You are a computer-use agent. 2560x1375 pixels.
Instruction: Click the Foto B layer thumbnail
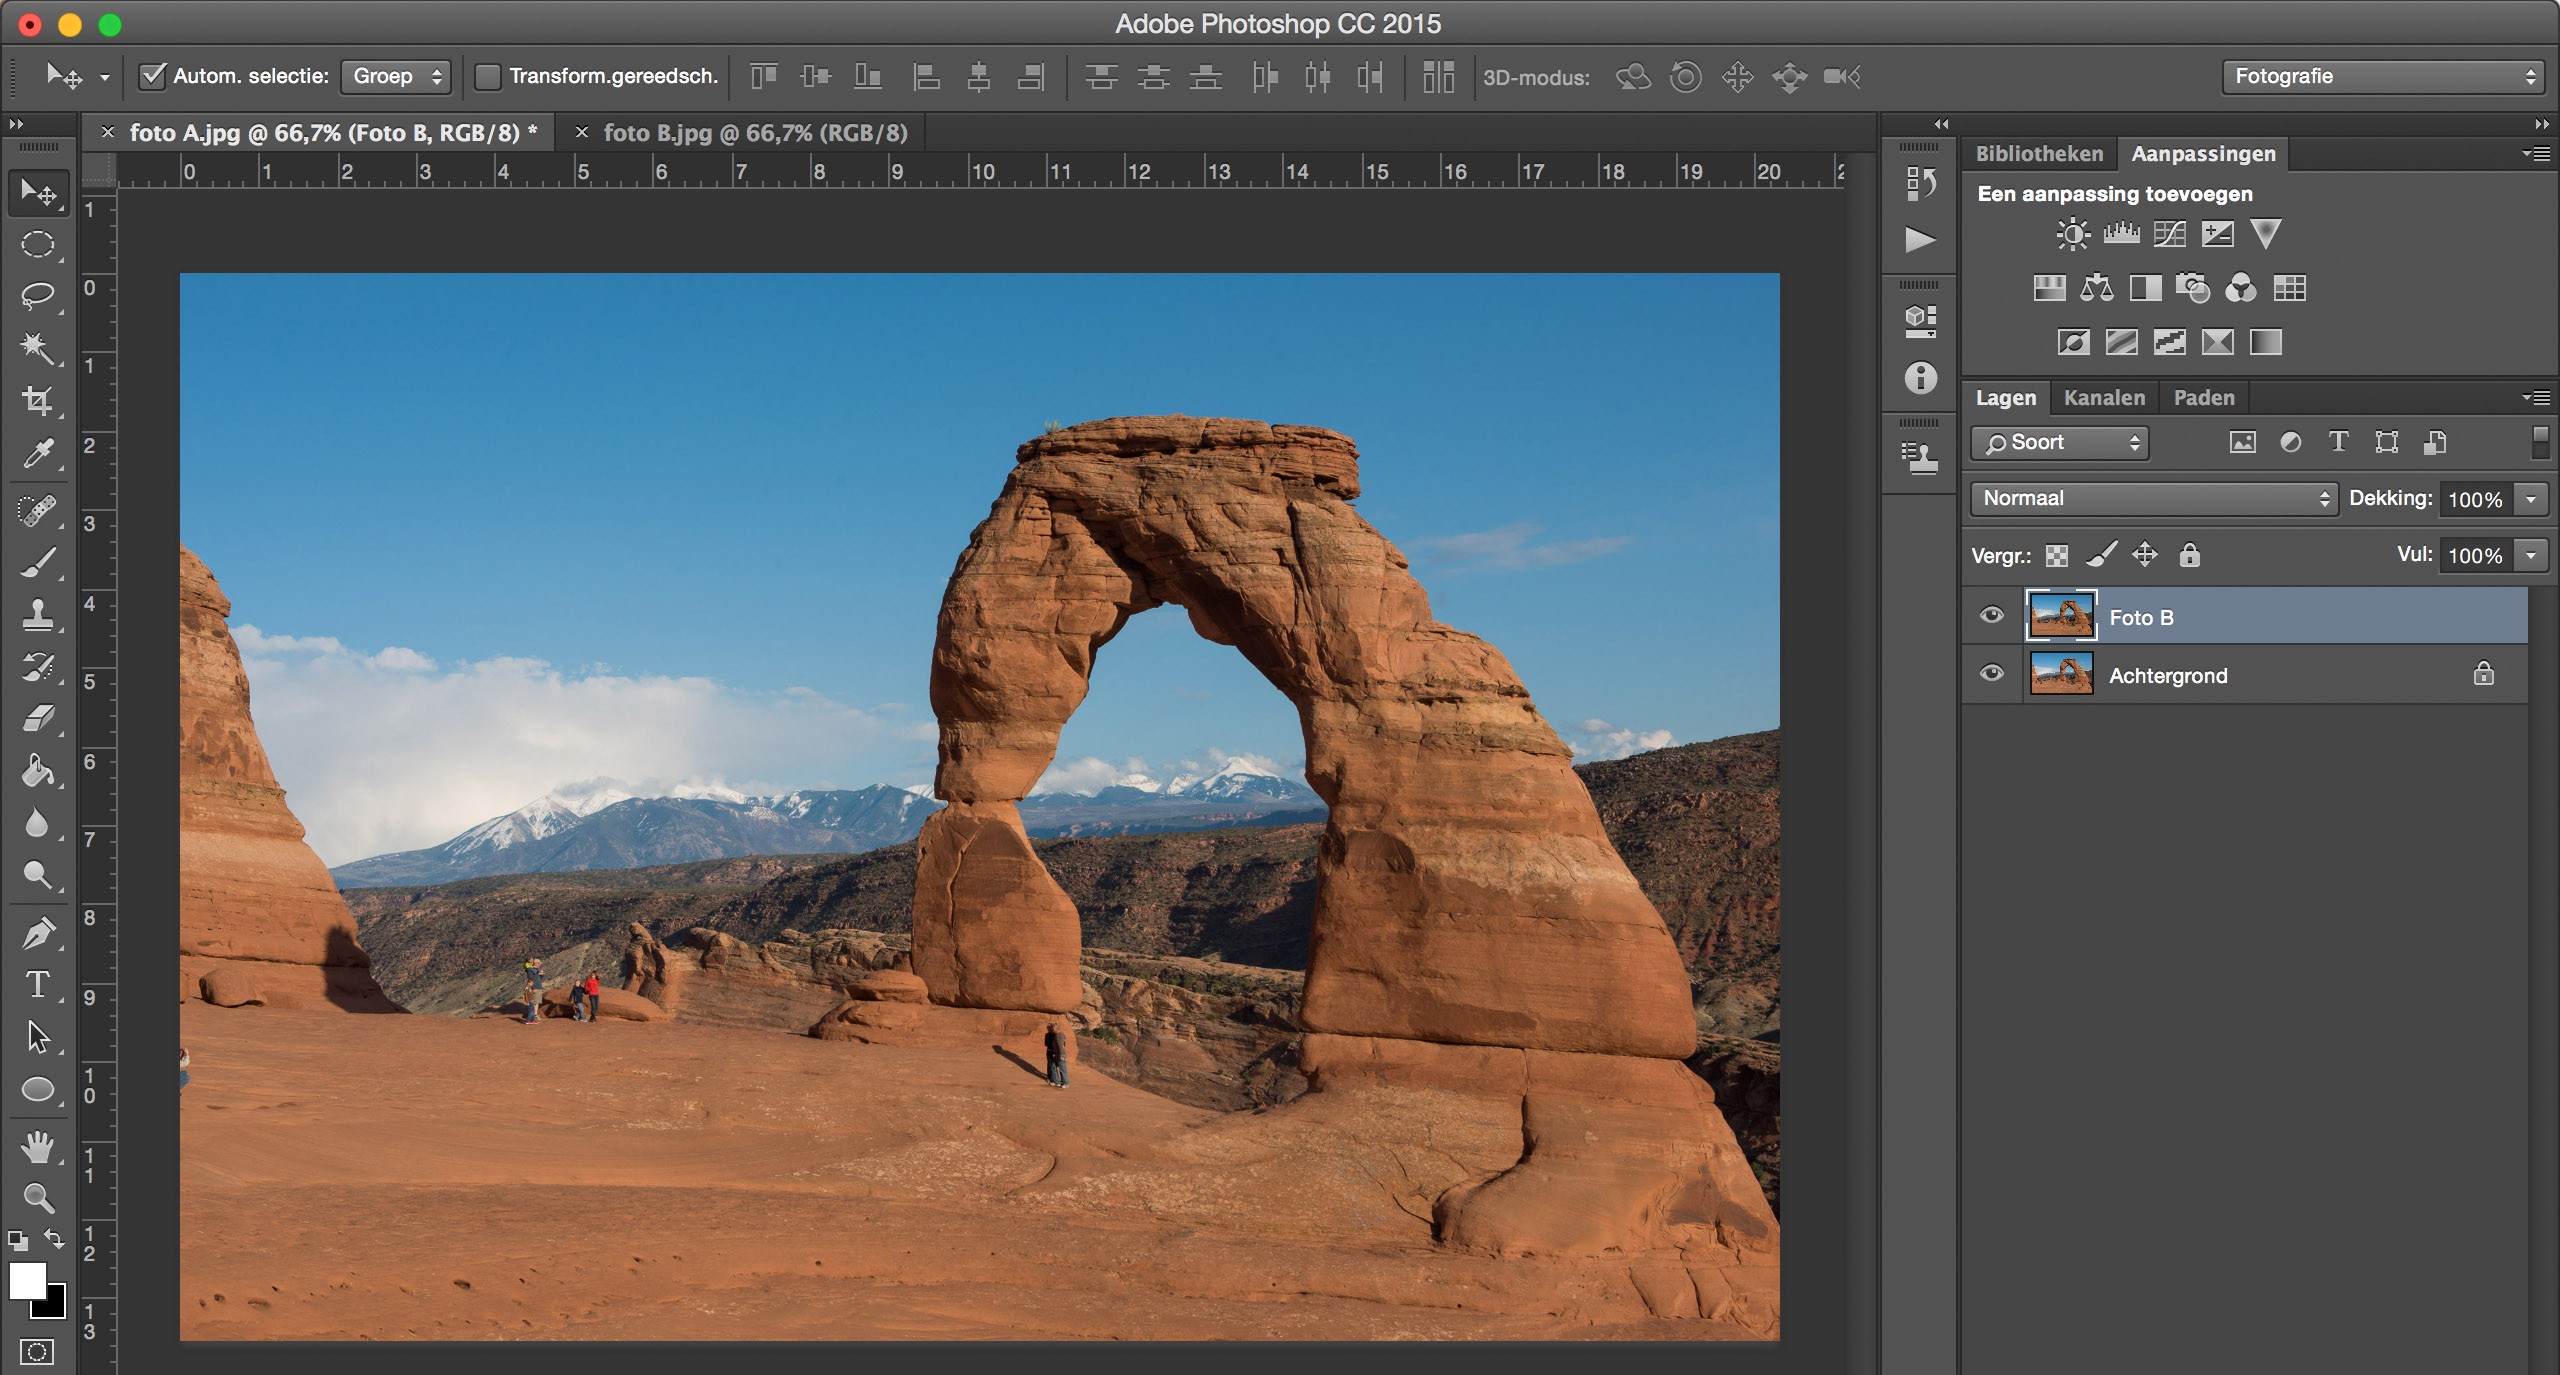tap(2063, 616)
